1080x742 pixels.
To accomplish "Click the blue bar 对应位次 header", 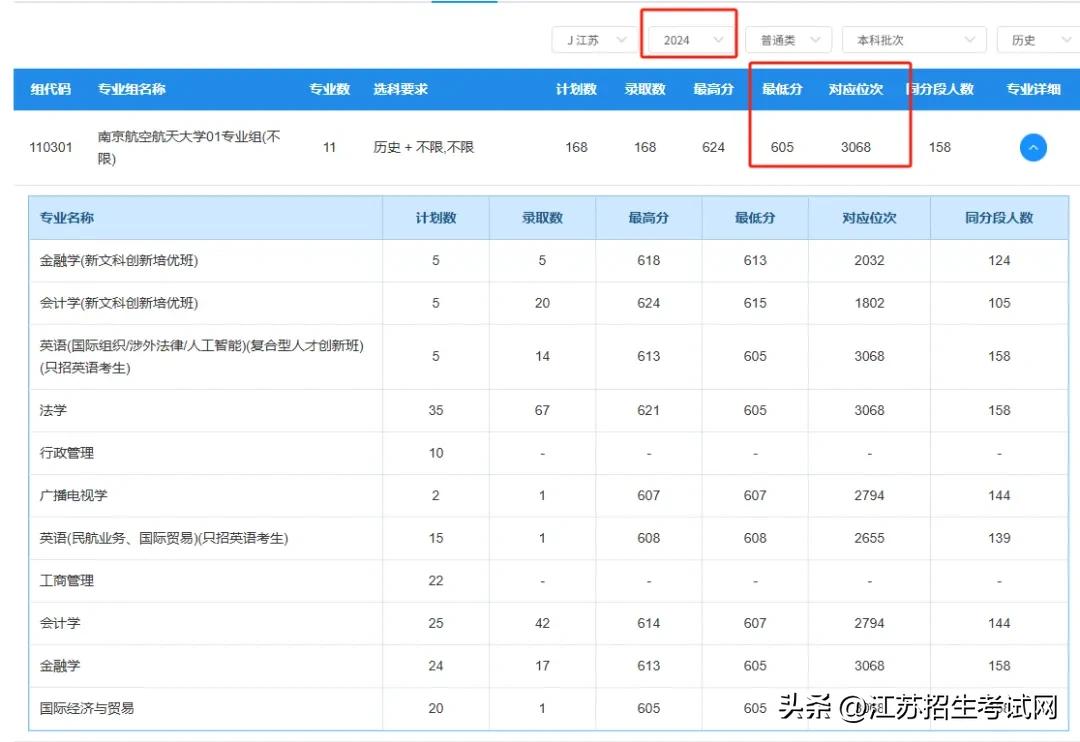I will coord(855,89).
